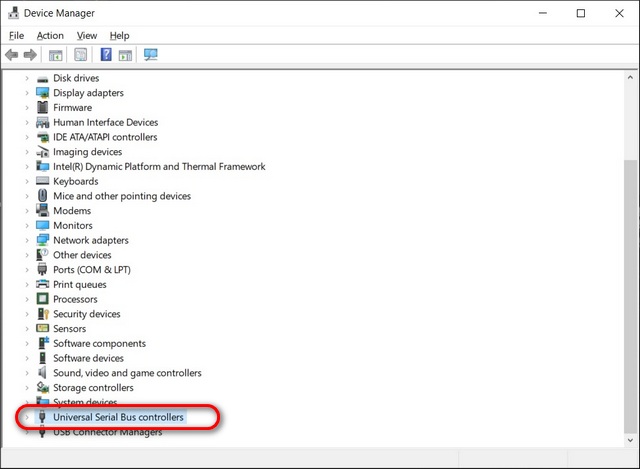
Task: Expand the Disk drives node
Action: [x=27, y=78]
